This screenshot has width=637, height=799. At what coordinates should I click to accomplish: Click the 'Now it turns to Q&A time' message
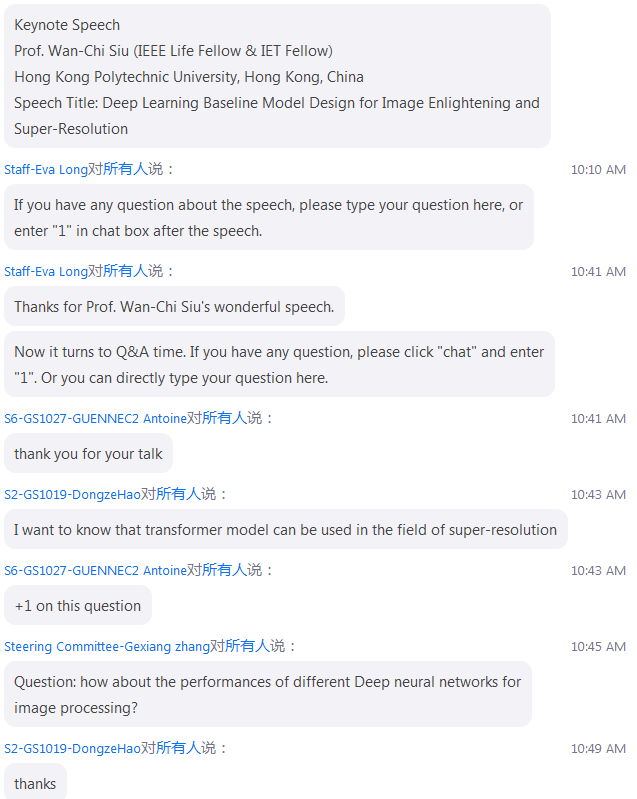(x=279, y=365)
